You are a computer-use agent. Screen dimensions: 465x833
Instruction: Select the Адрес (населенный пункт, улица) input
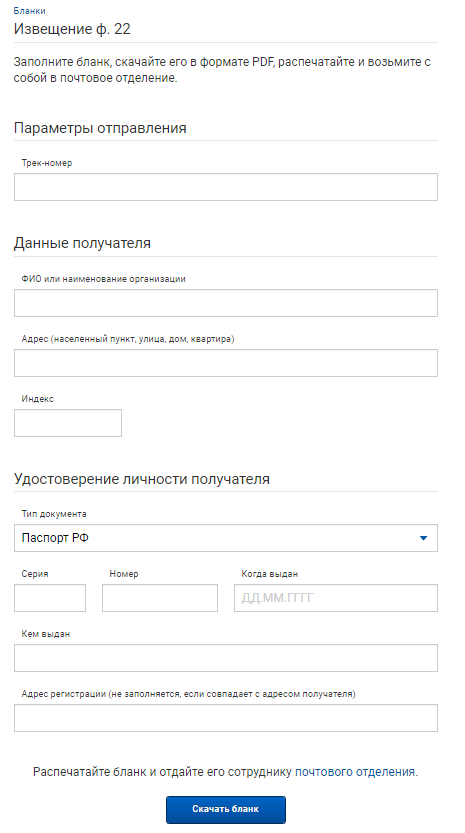click(x=226, y=363)
